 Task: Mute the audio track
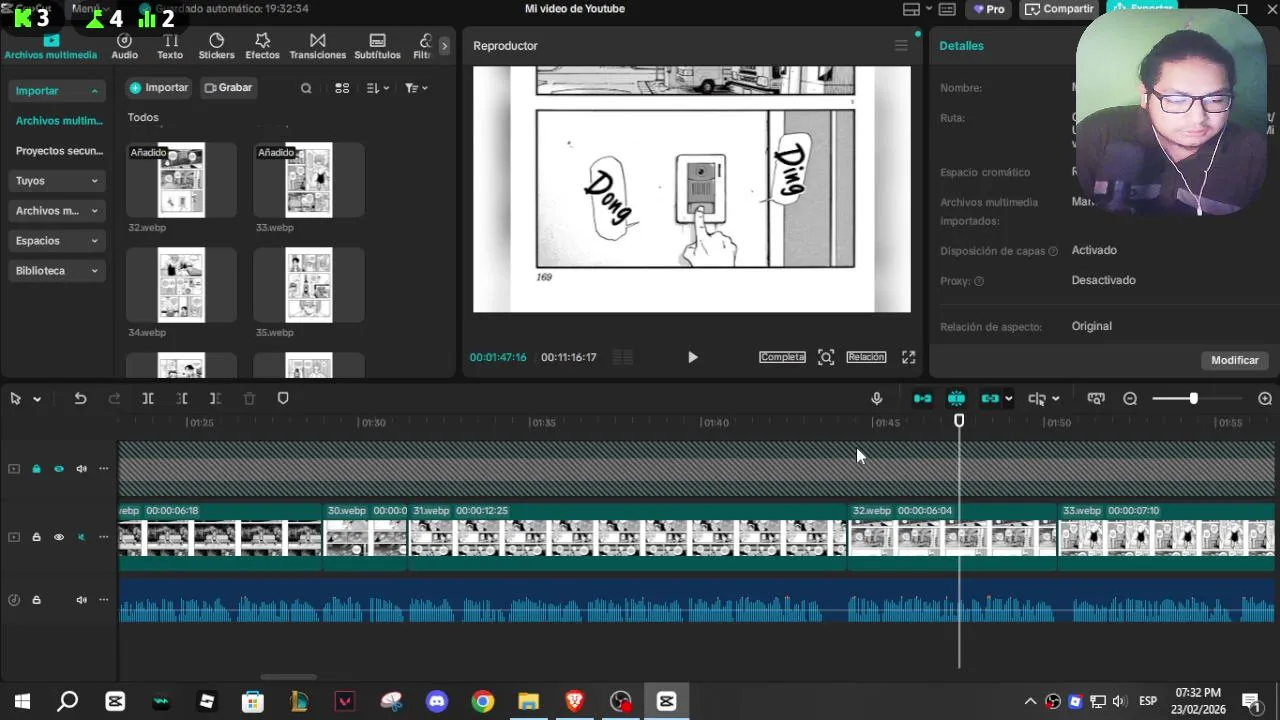coord(81,600)
